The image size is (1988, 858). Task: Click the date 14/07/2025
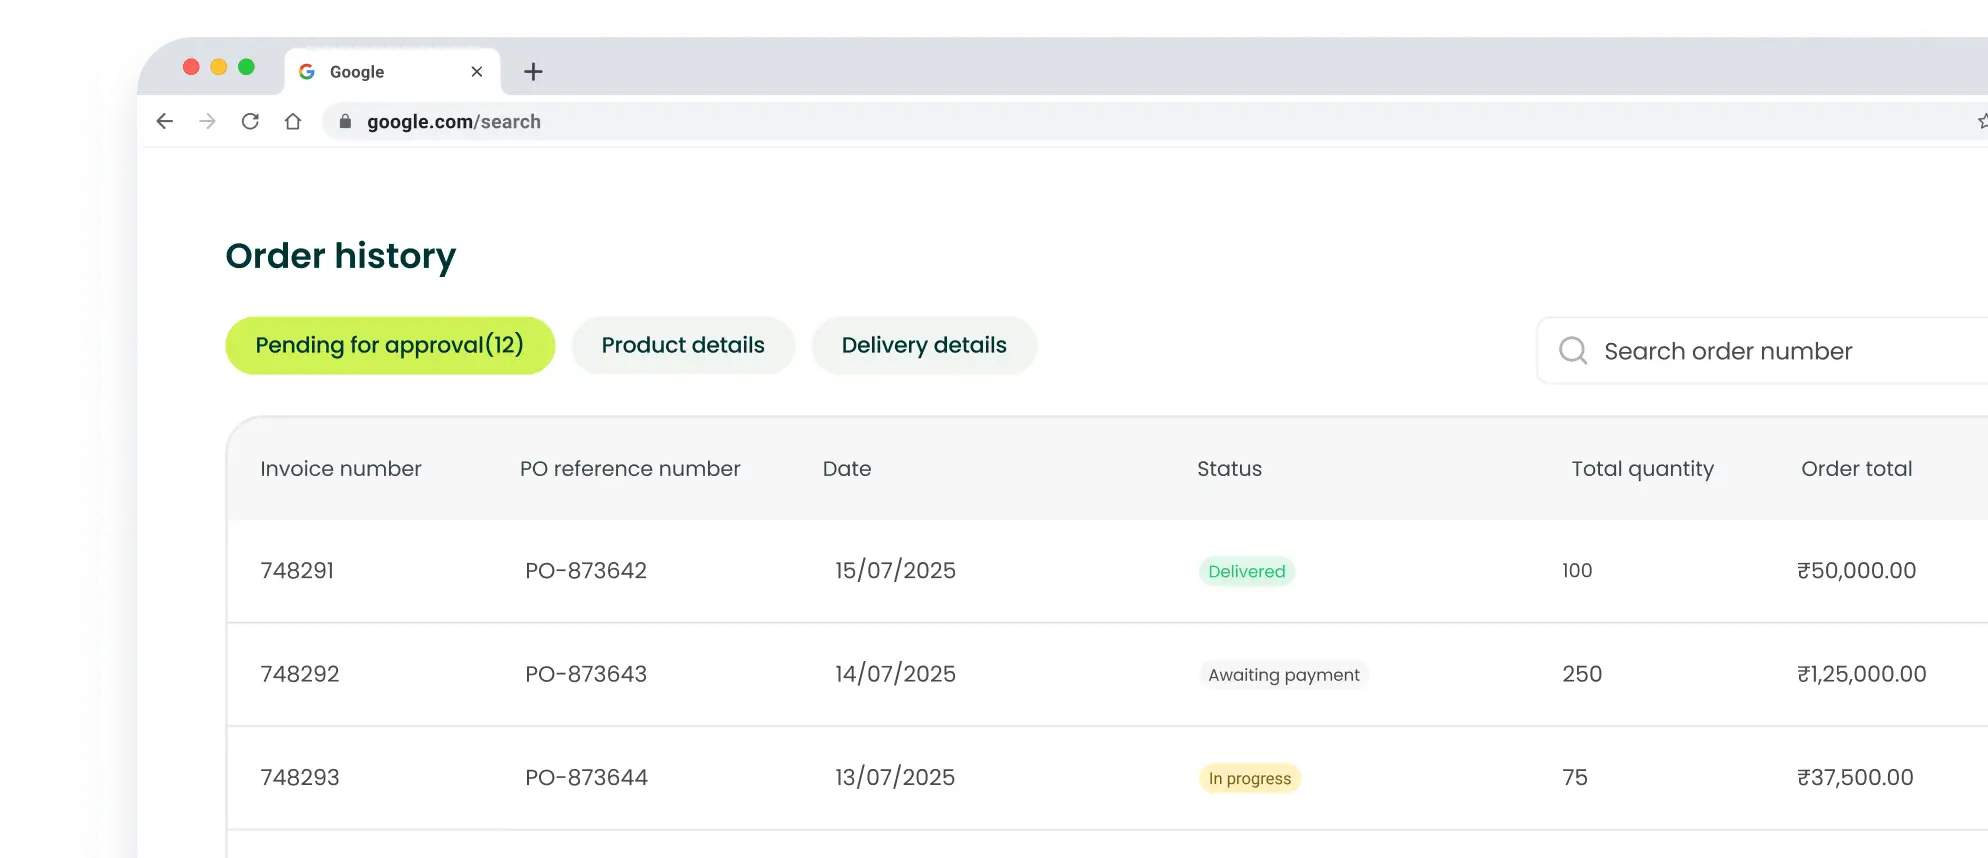(x=895, y=674)
